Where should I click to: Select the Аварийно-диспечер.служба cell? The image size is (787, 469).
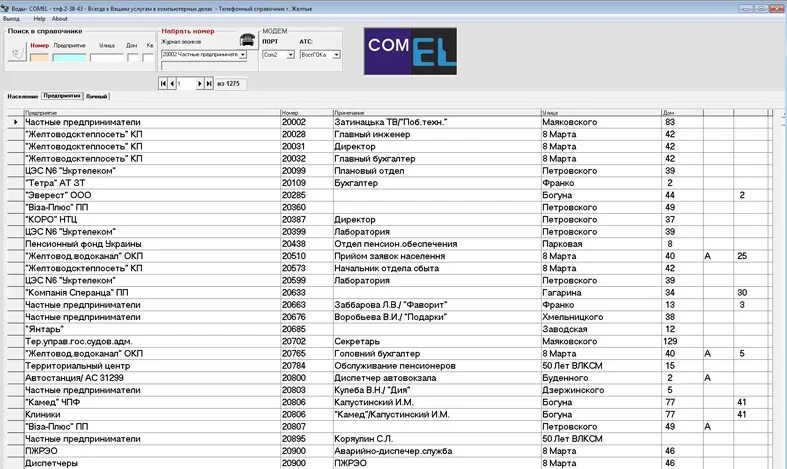[437, 451]
